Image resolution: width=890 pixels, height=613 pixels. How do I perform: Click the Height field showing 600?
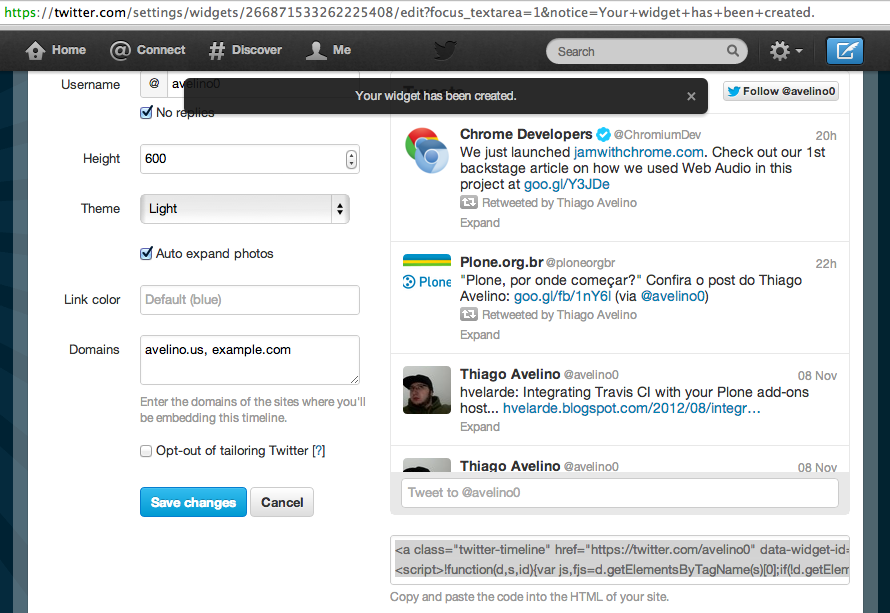[250, 159]
